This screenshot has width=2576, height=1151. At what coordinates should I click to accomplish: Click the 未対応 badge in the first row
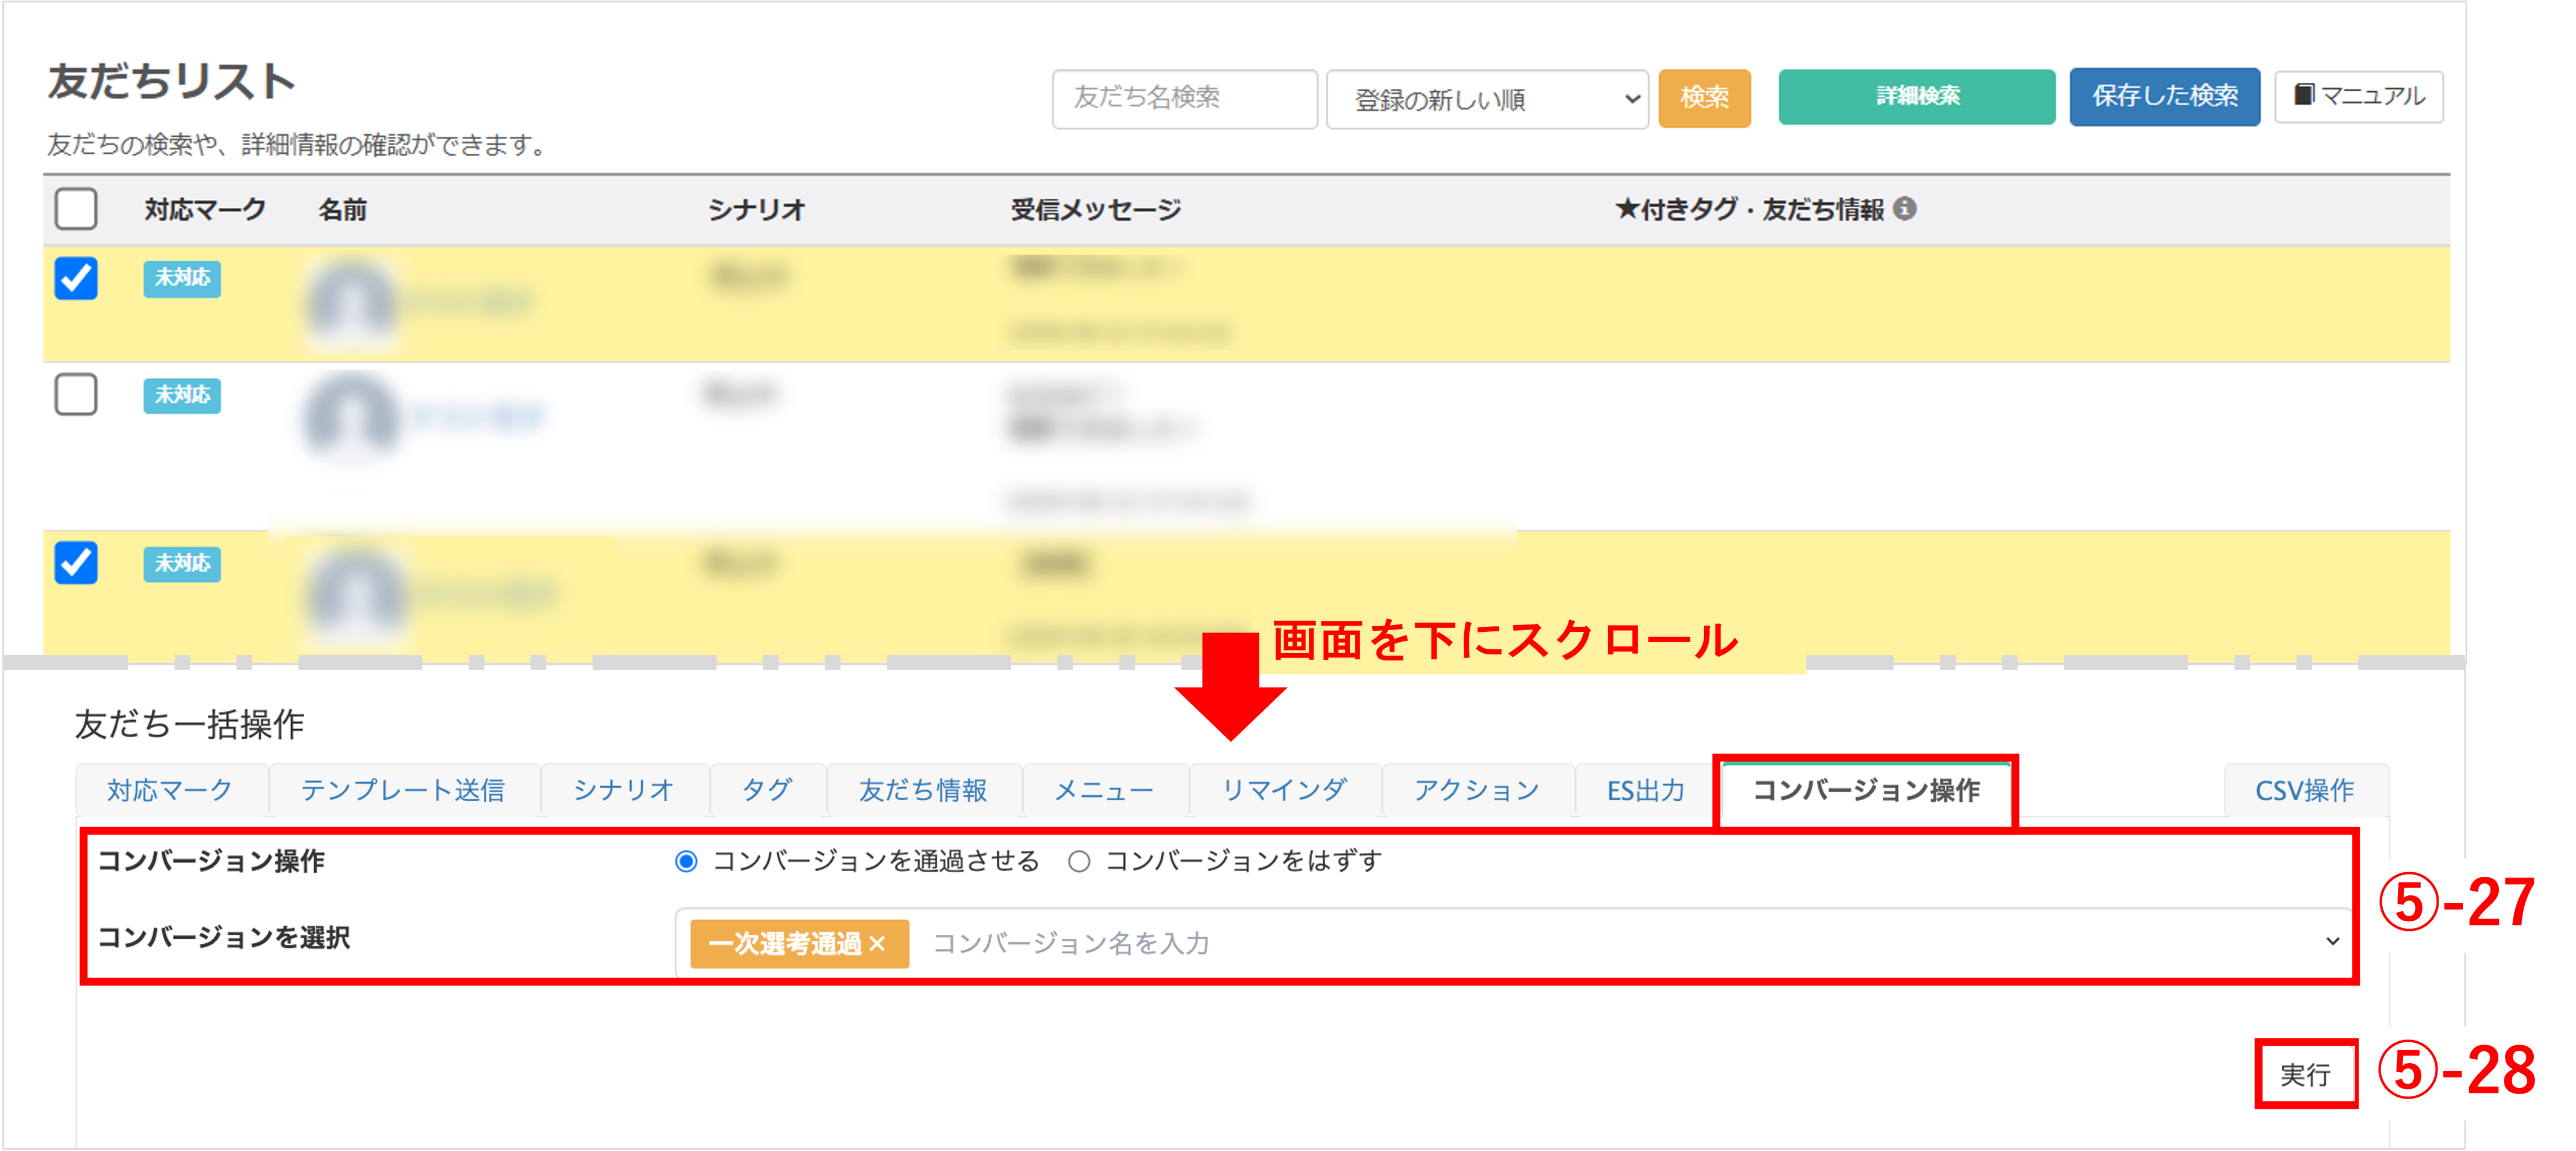tap(181, 278)
